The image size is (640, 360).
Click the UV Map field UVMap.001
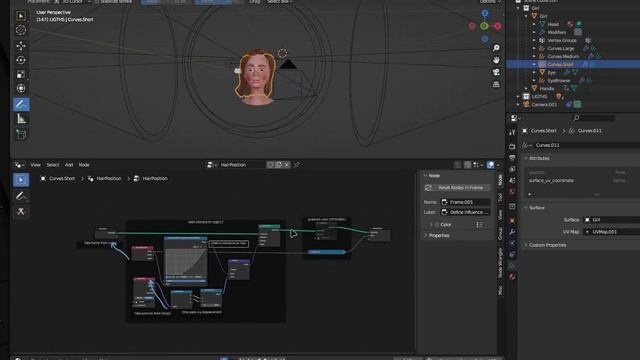[611, 232]
